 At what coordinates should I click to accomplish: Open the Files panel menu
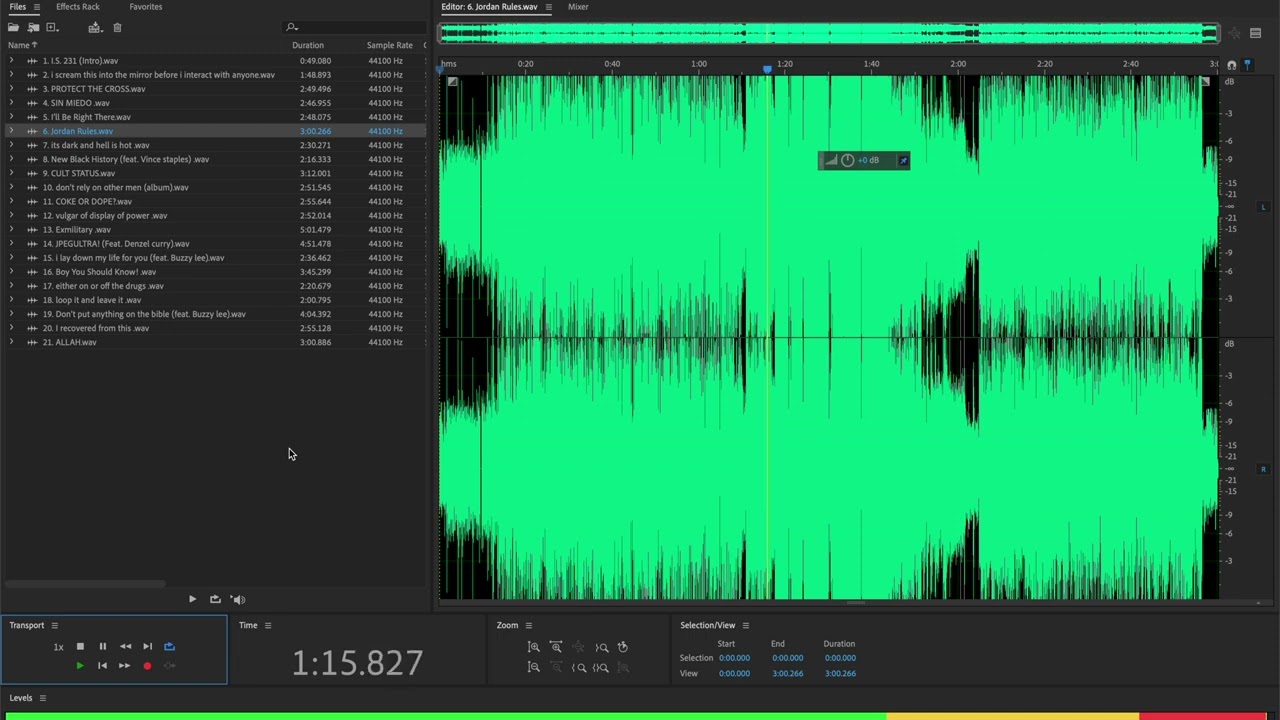pos(37,7)
